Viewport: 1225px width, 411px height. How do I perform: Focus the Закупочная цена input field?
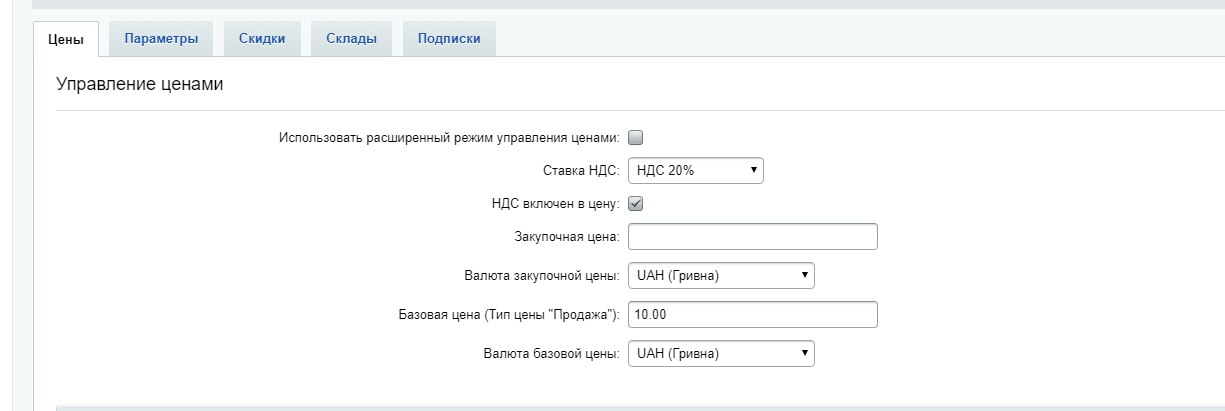point(752,237)
